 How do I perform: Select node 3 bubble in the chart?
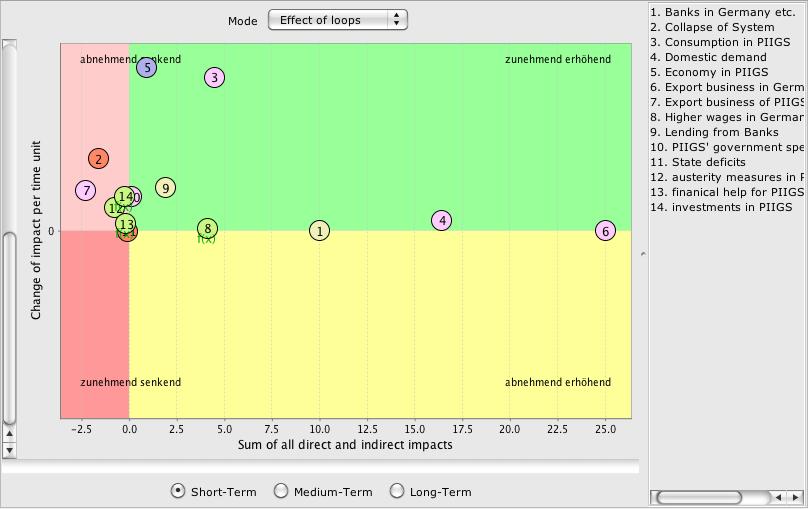click(x=214, y=78)
